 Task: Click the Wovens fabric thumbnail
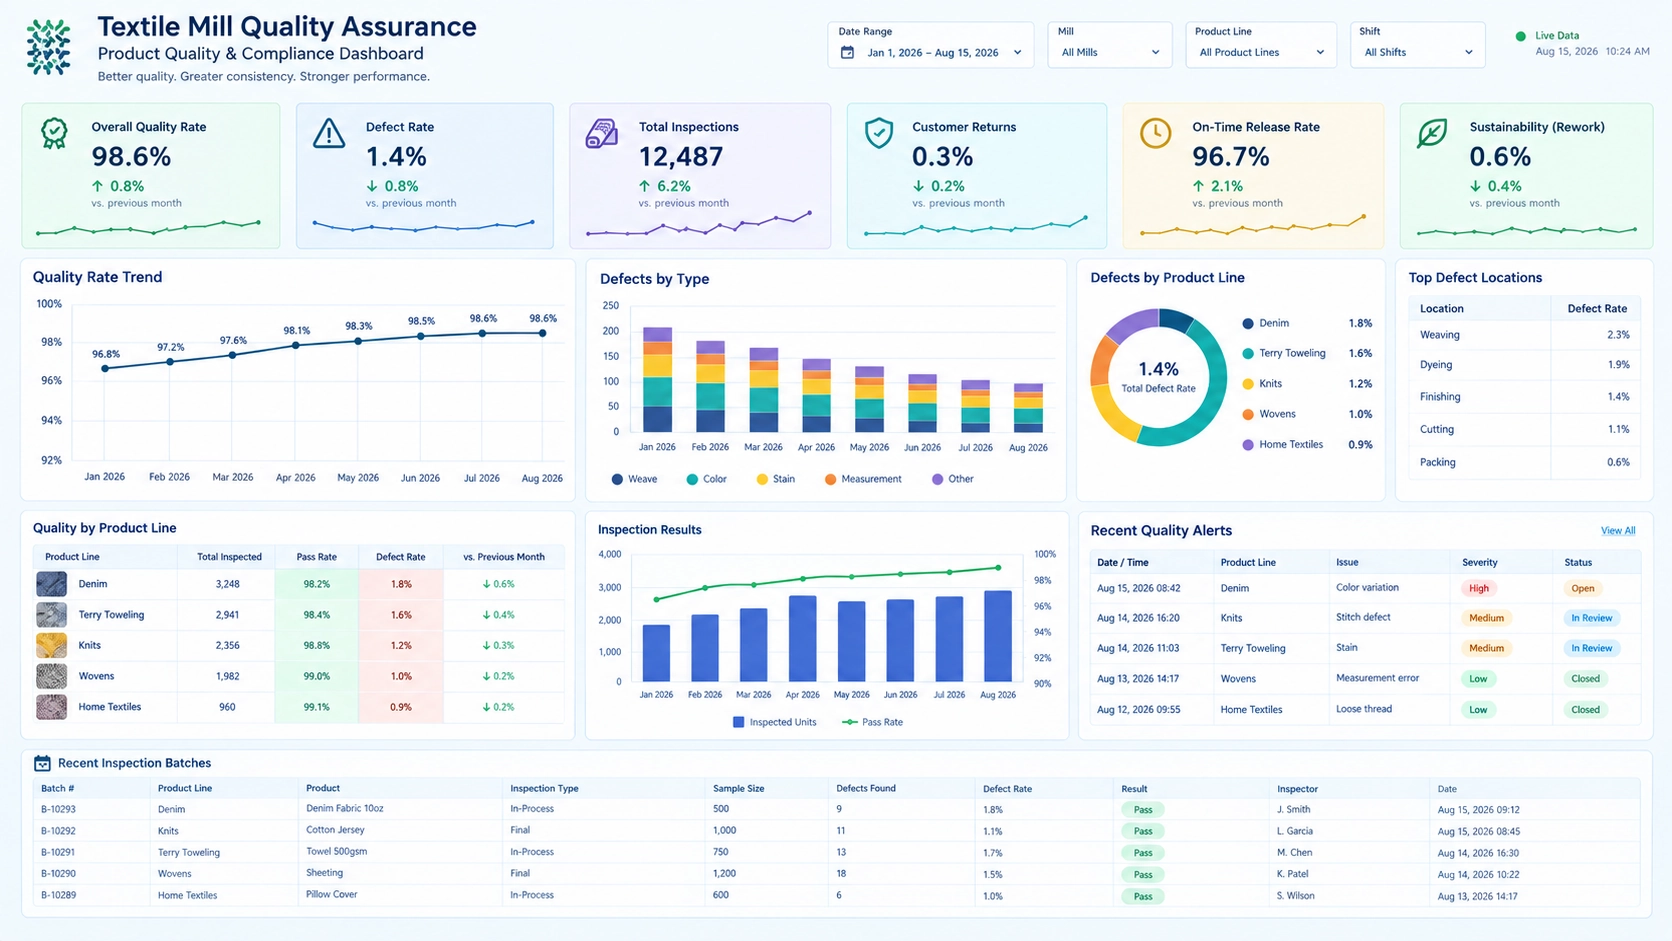[51, 676]
